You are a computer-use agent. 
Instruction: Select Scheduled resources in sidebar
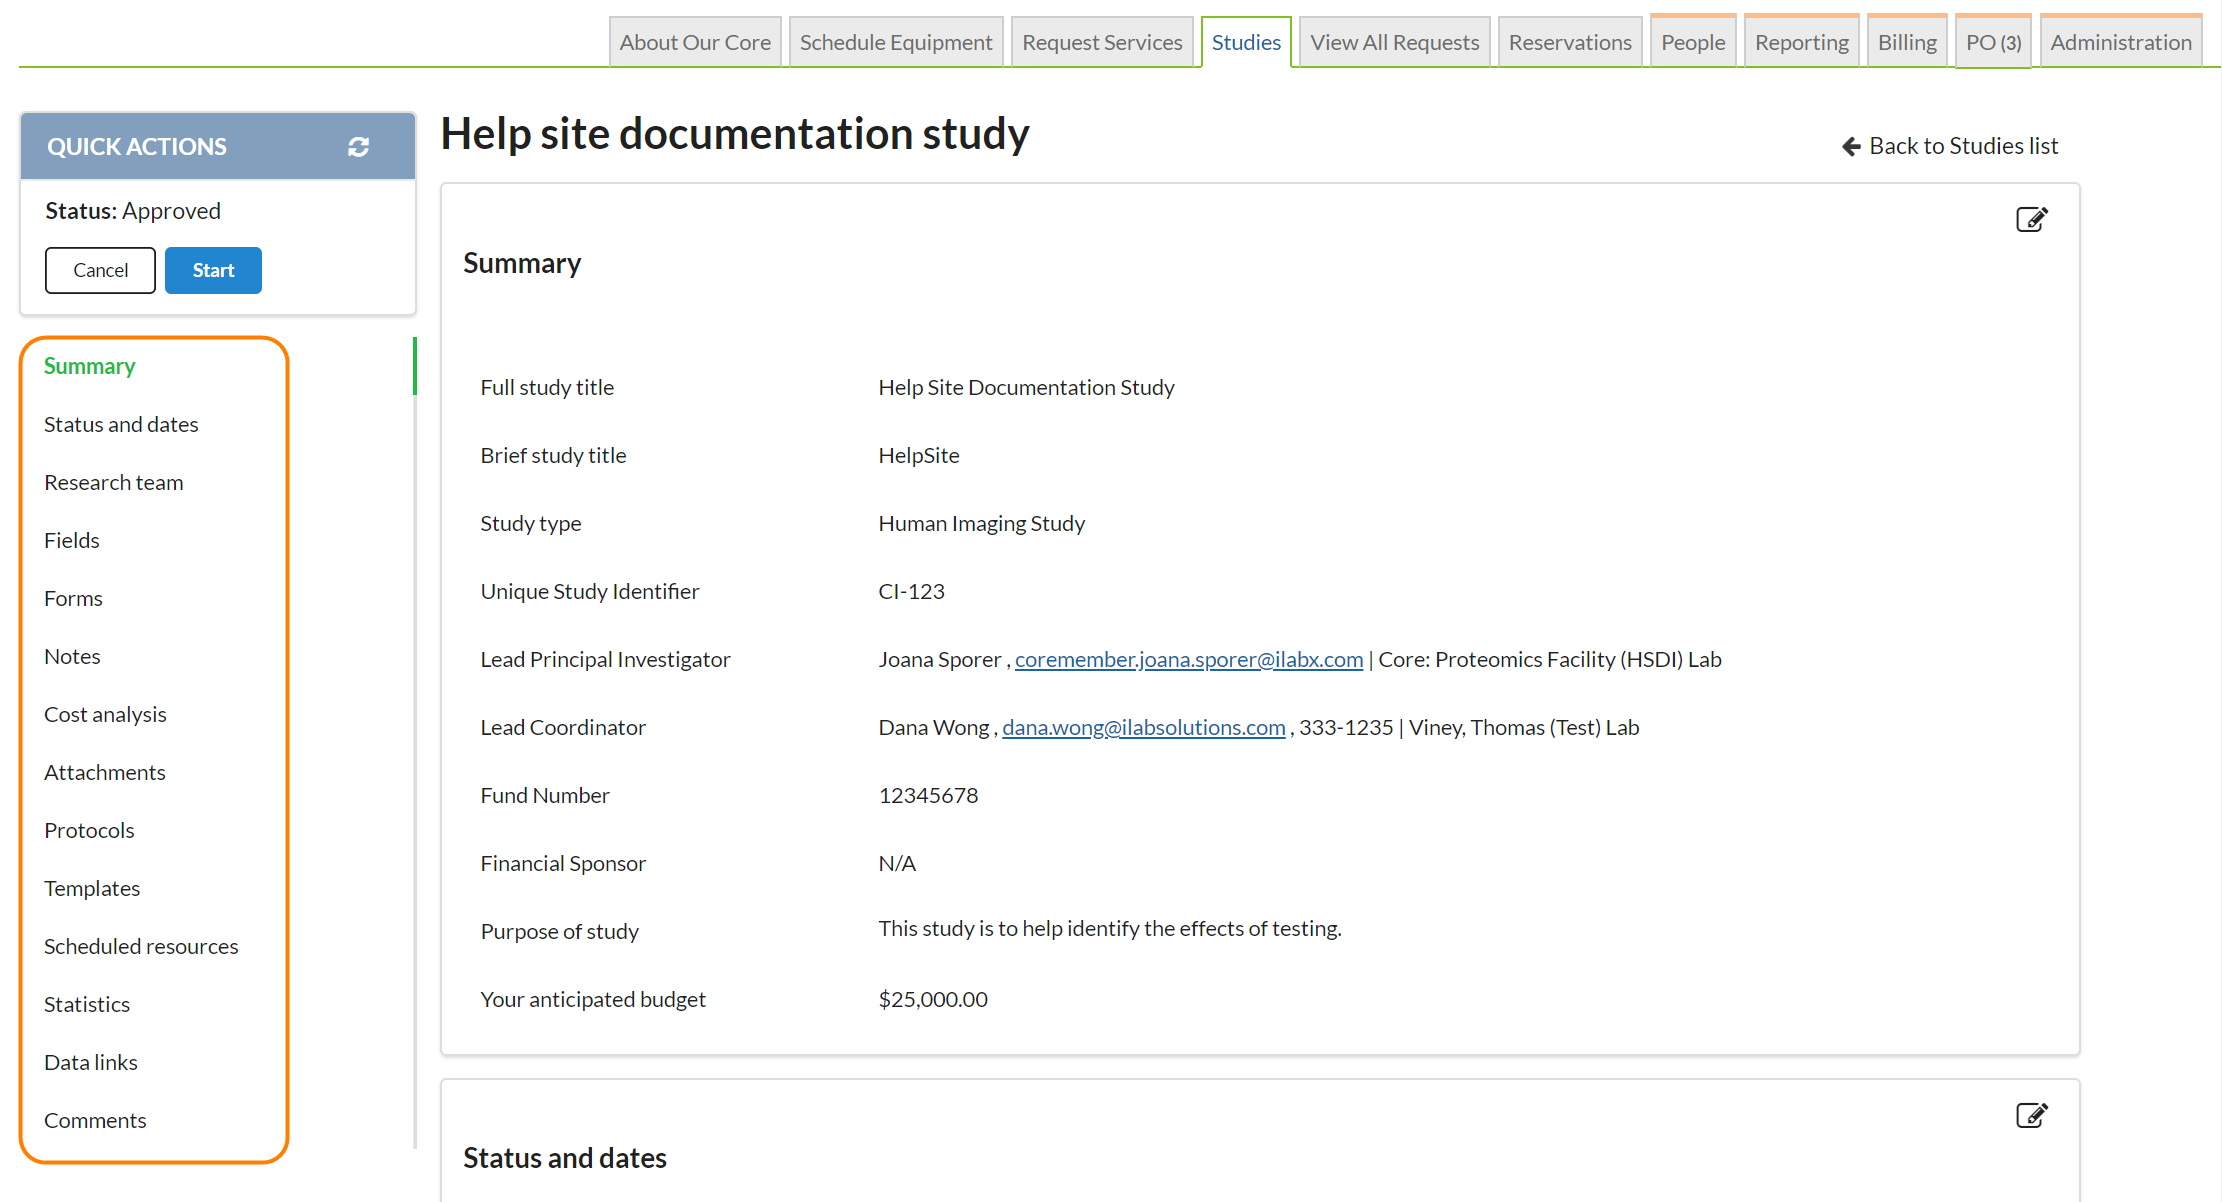141,947
